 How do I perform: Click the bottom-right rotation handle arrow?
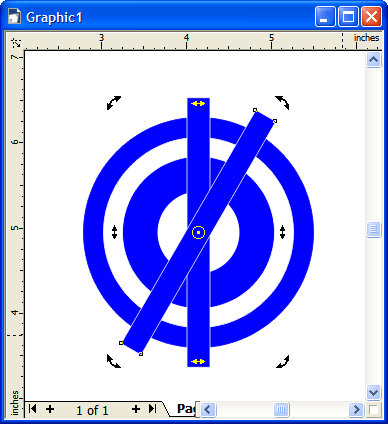(x=283, y=361)
